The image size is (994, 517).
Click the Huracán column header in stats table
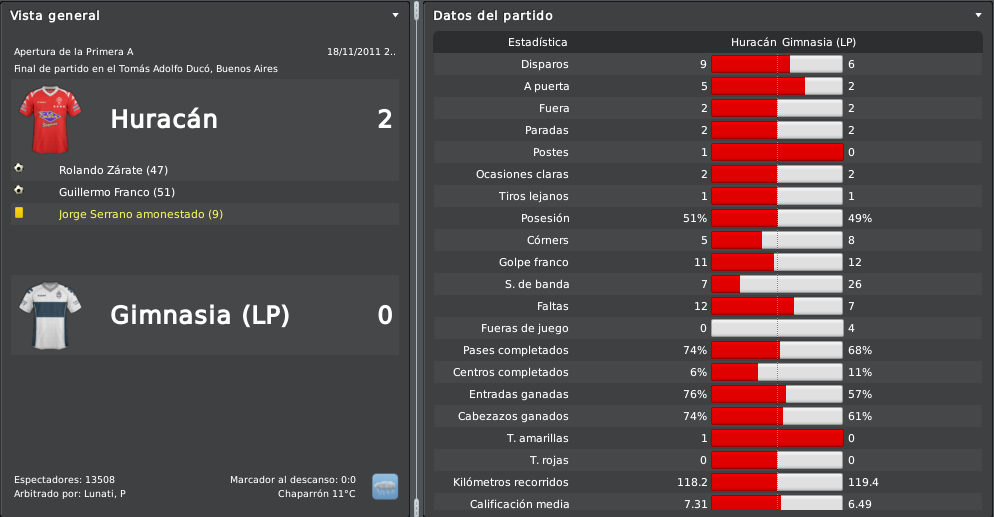pyautogui.click(x=754, y=42)
